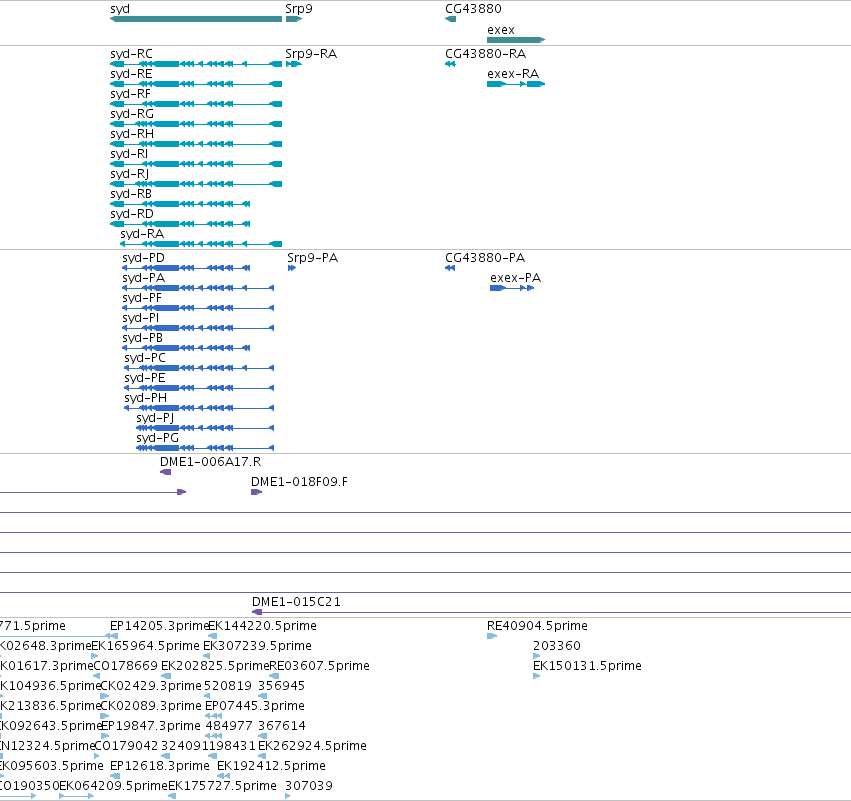
Task: Click the DME1-006A17.R clone end
Action: (166, 472)
